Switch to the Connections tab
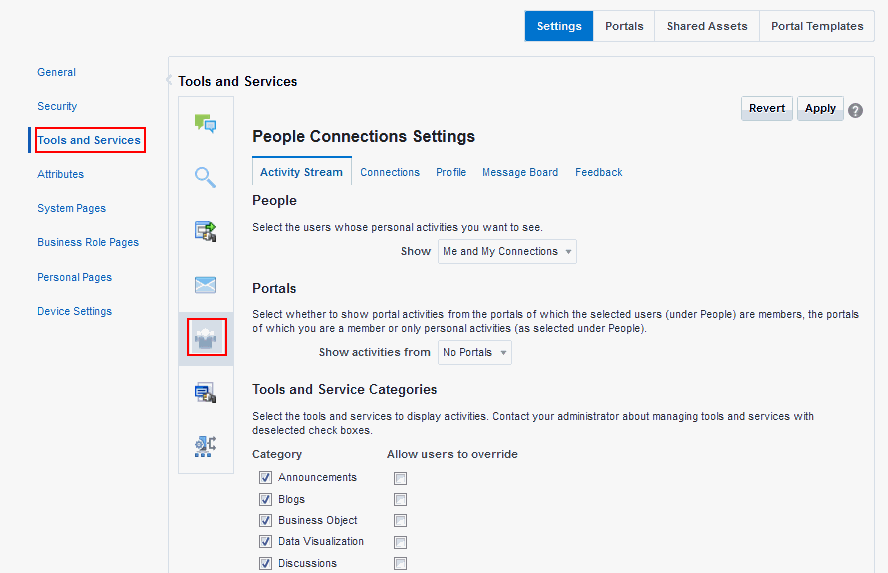Viewport: 888px width, 573px height. [390, 172]
